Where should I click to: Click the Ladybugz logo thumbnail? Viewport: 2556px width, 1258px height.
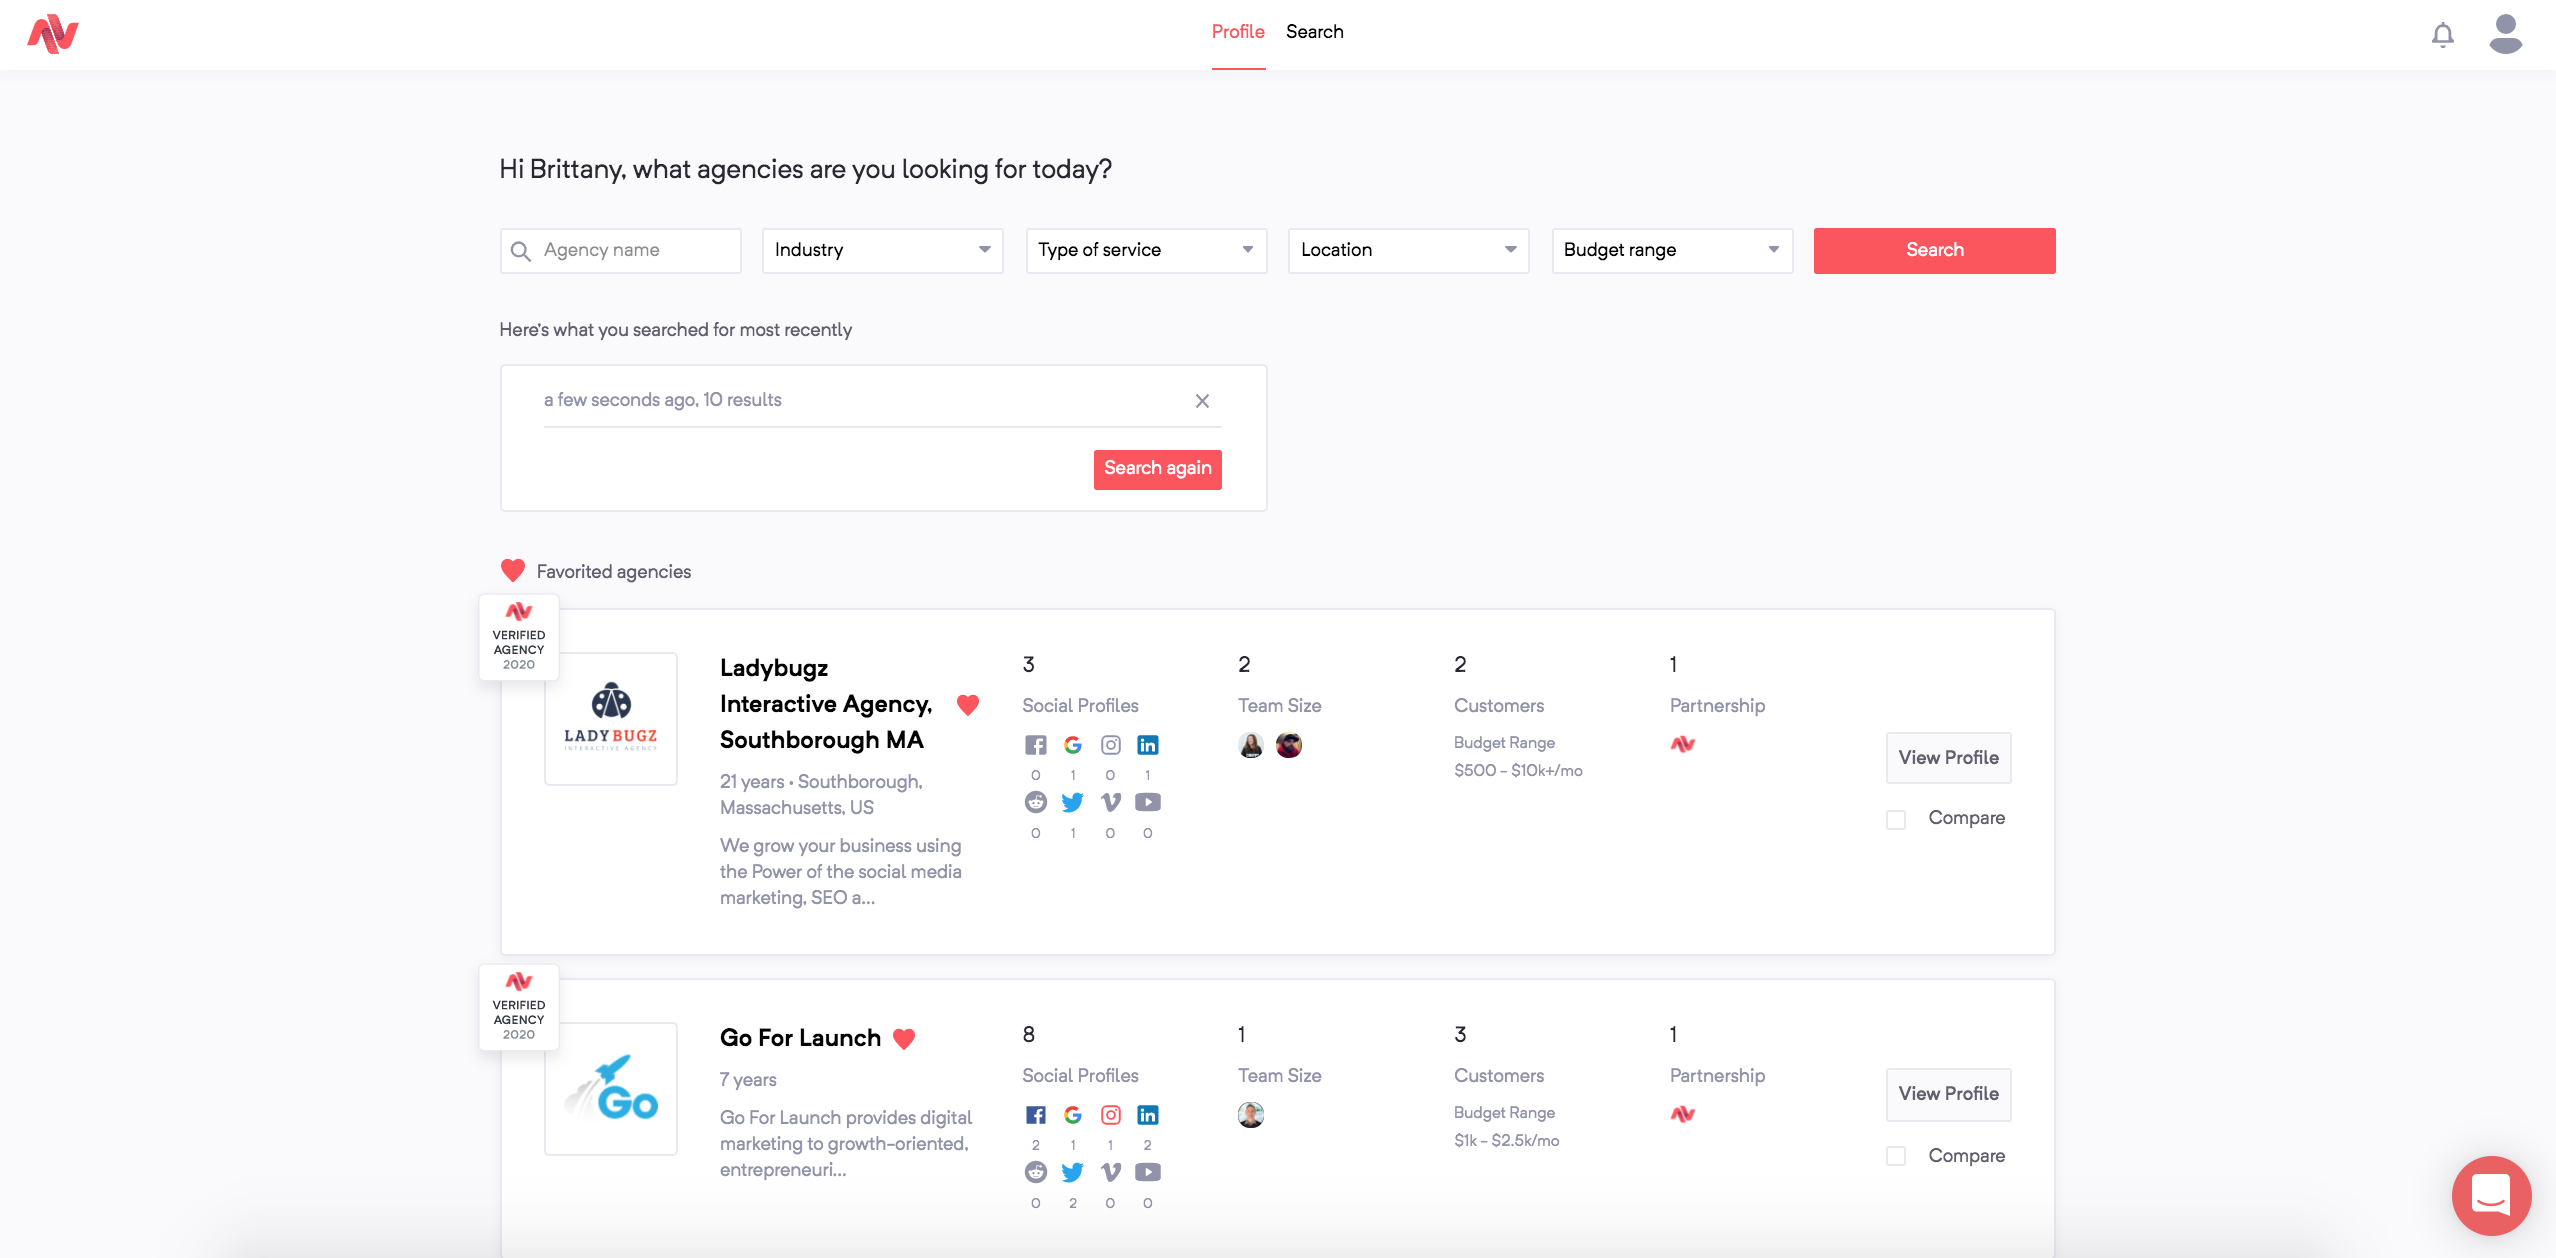(x=610, y=719)
